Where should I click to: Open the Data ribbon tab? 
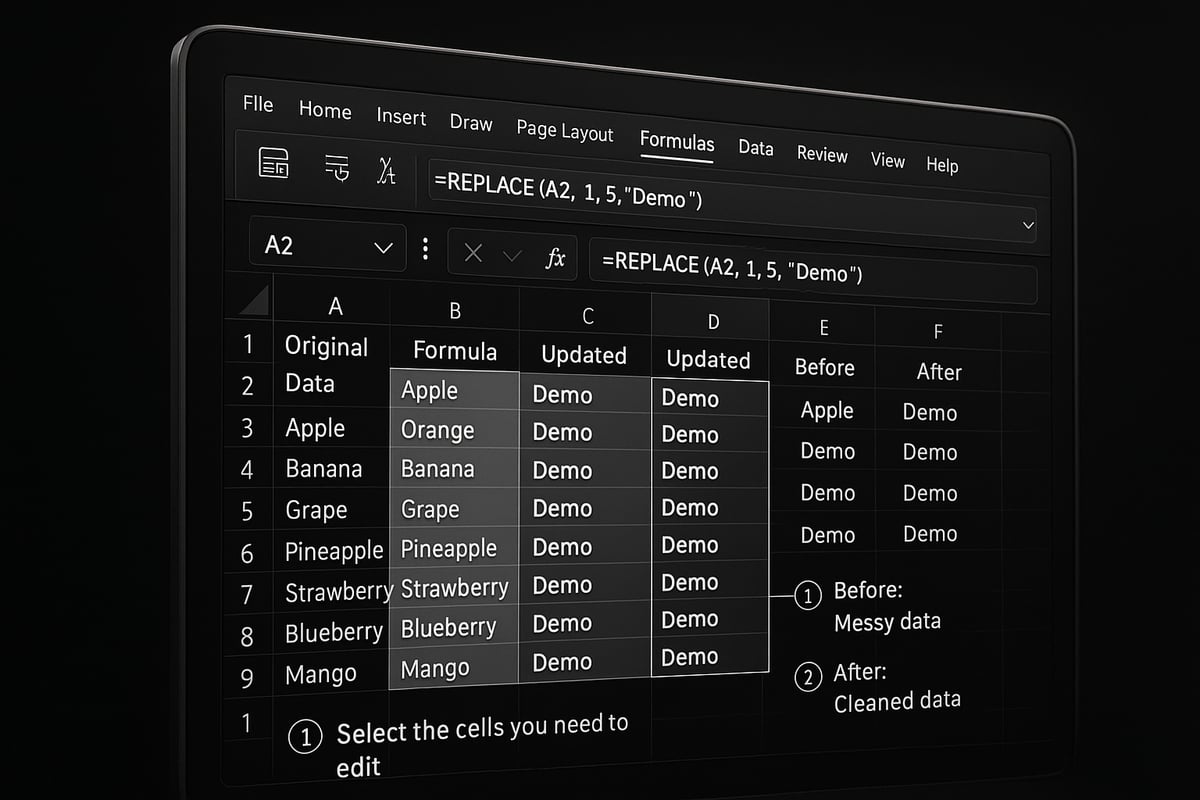756,148
